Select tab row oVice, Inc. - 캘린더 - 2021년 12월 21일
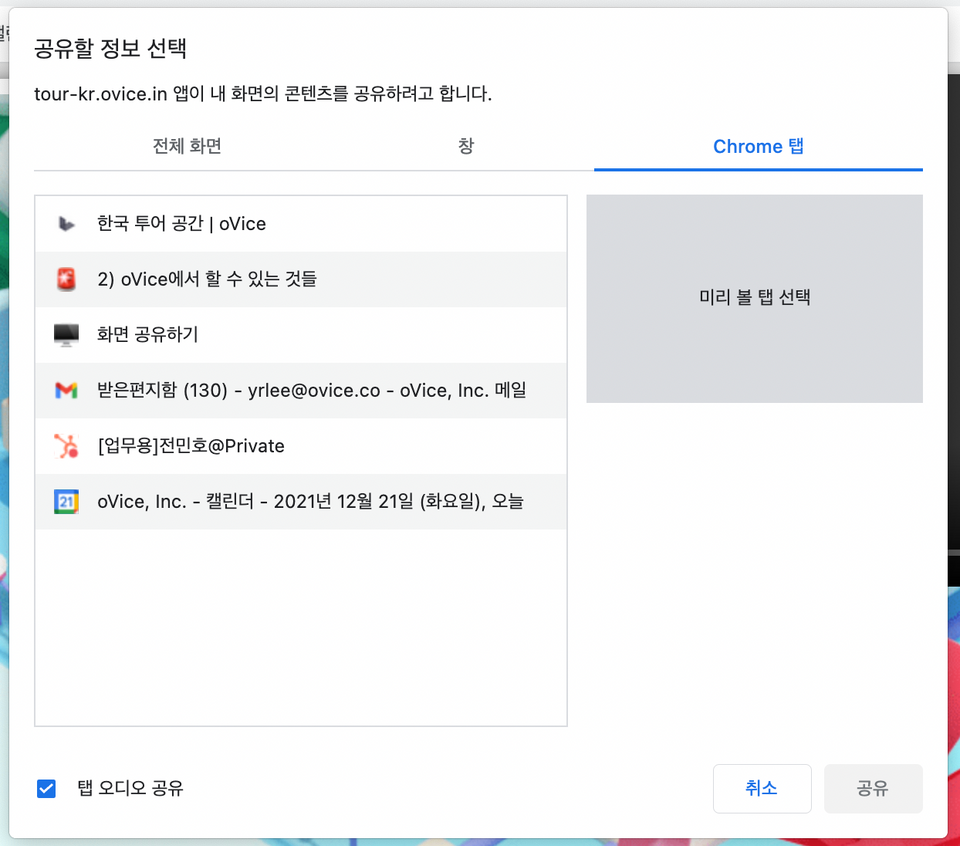This screenshot has height=846, width=960. tap(301, 501)
